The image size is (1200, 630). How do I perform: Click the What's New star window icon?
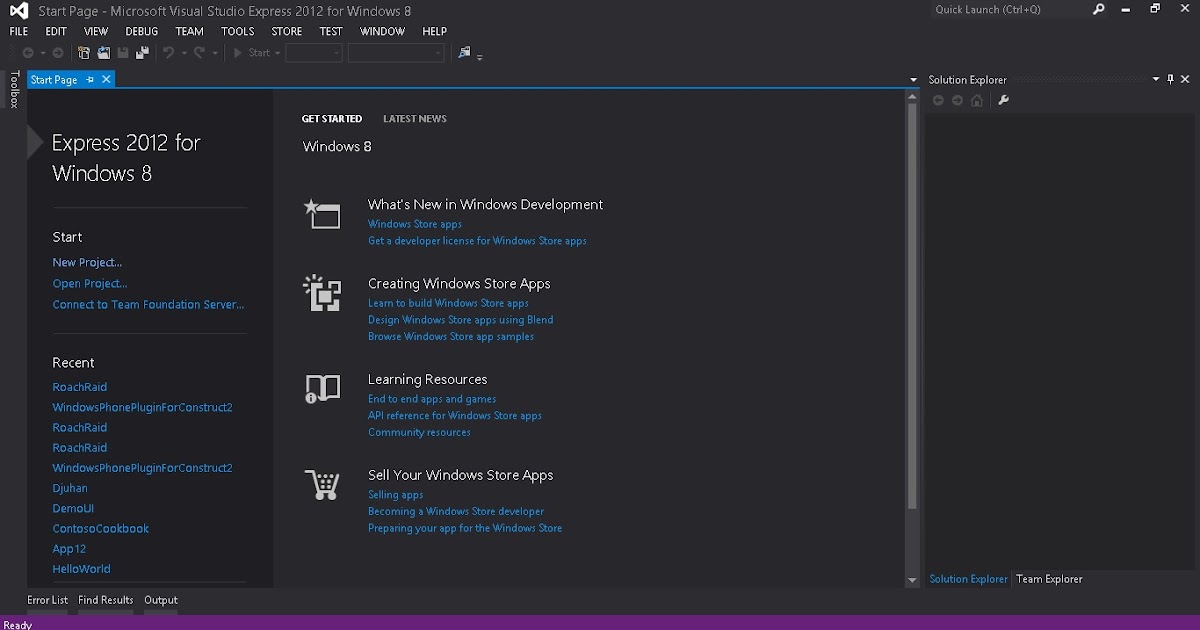pyautogui.click(x=322, y=213)
